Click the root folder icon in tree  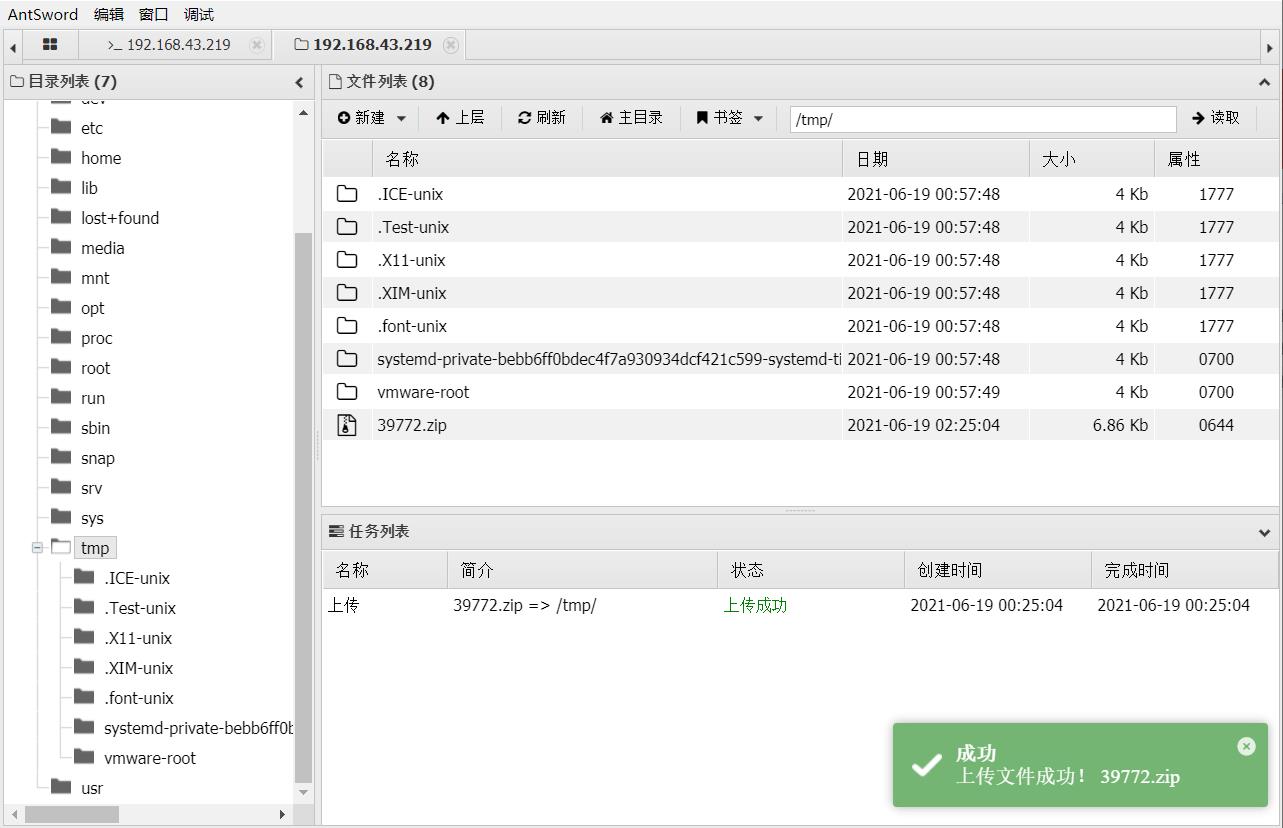[61, 367]
